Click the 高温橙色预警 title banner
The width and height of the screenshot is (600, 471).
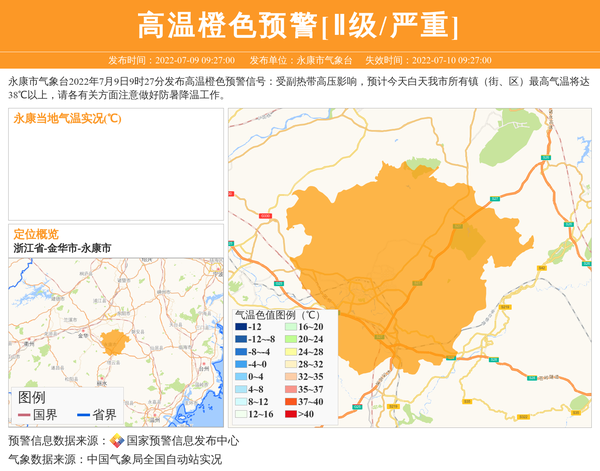click(299, 26)
